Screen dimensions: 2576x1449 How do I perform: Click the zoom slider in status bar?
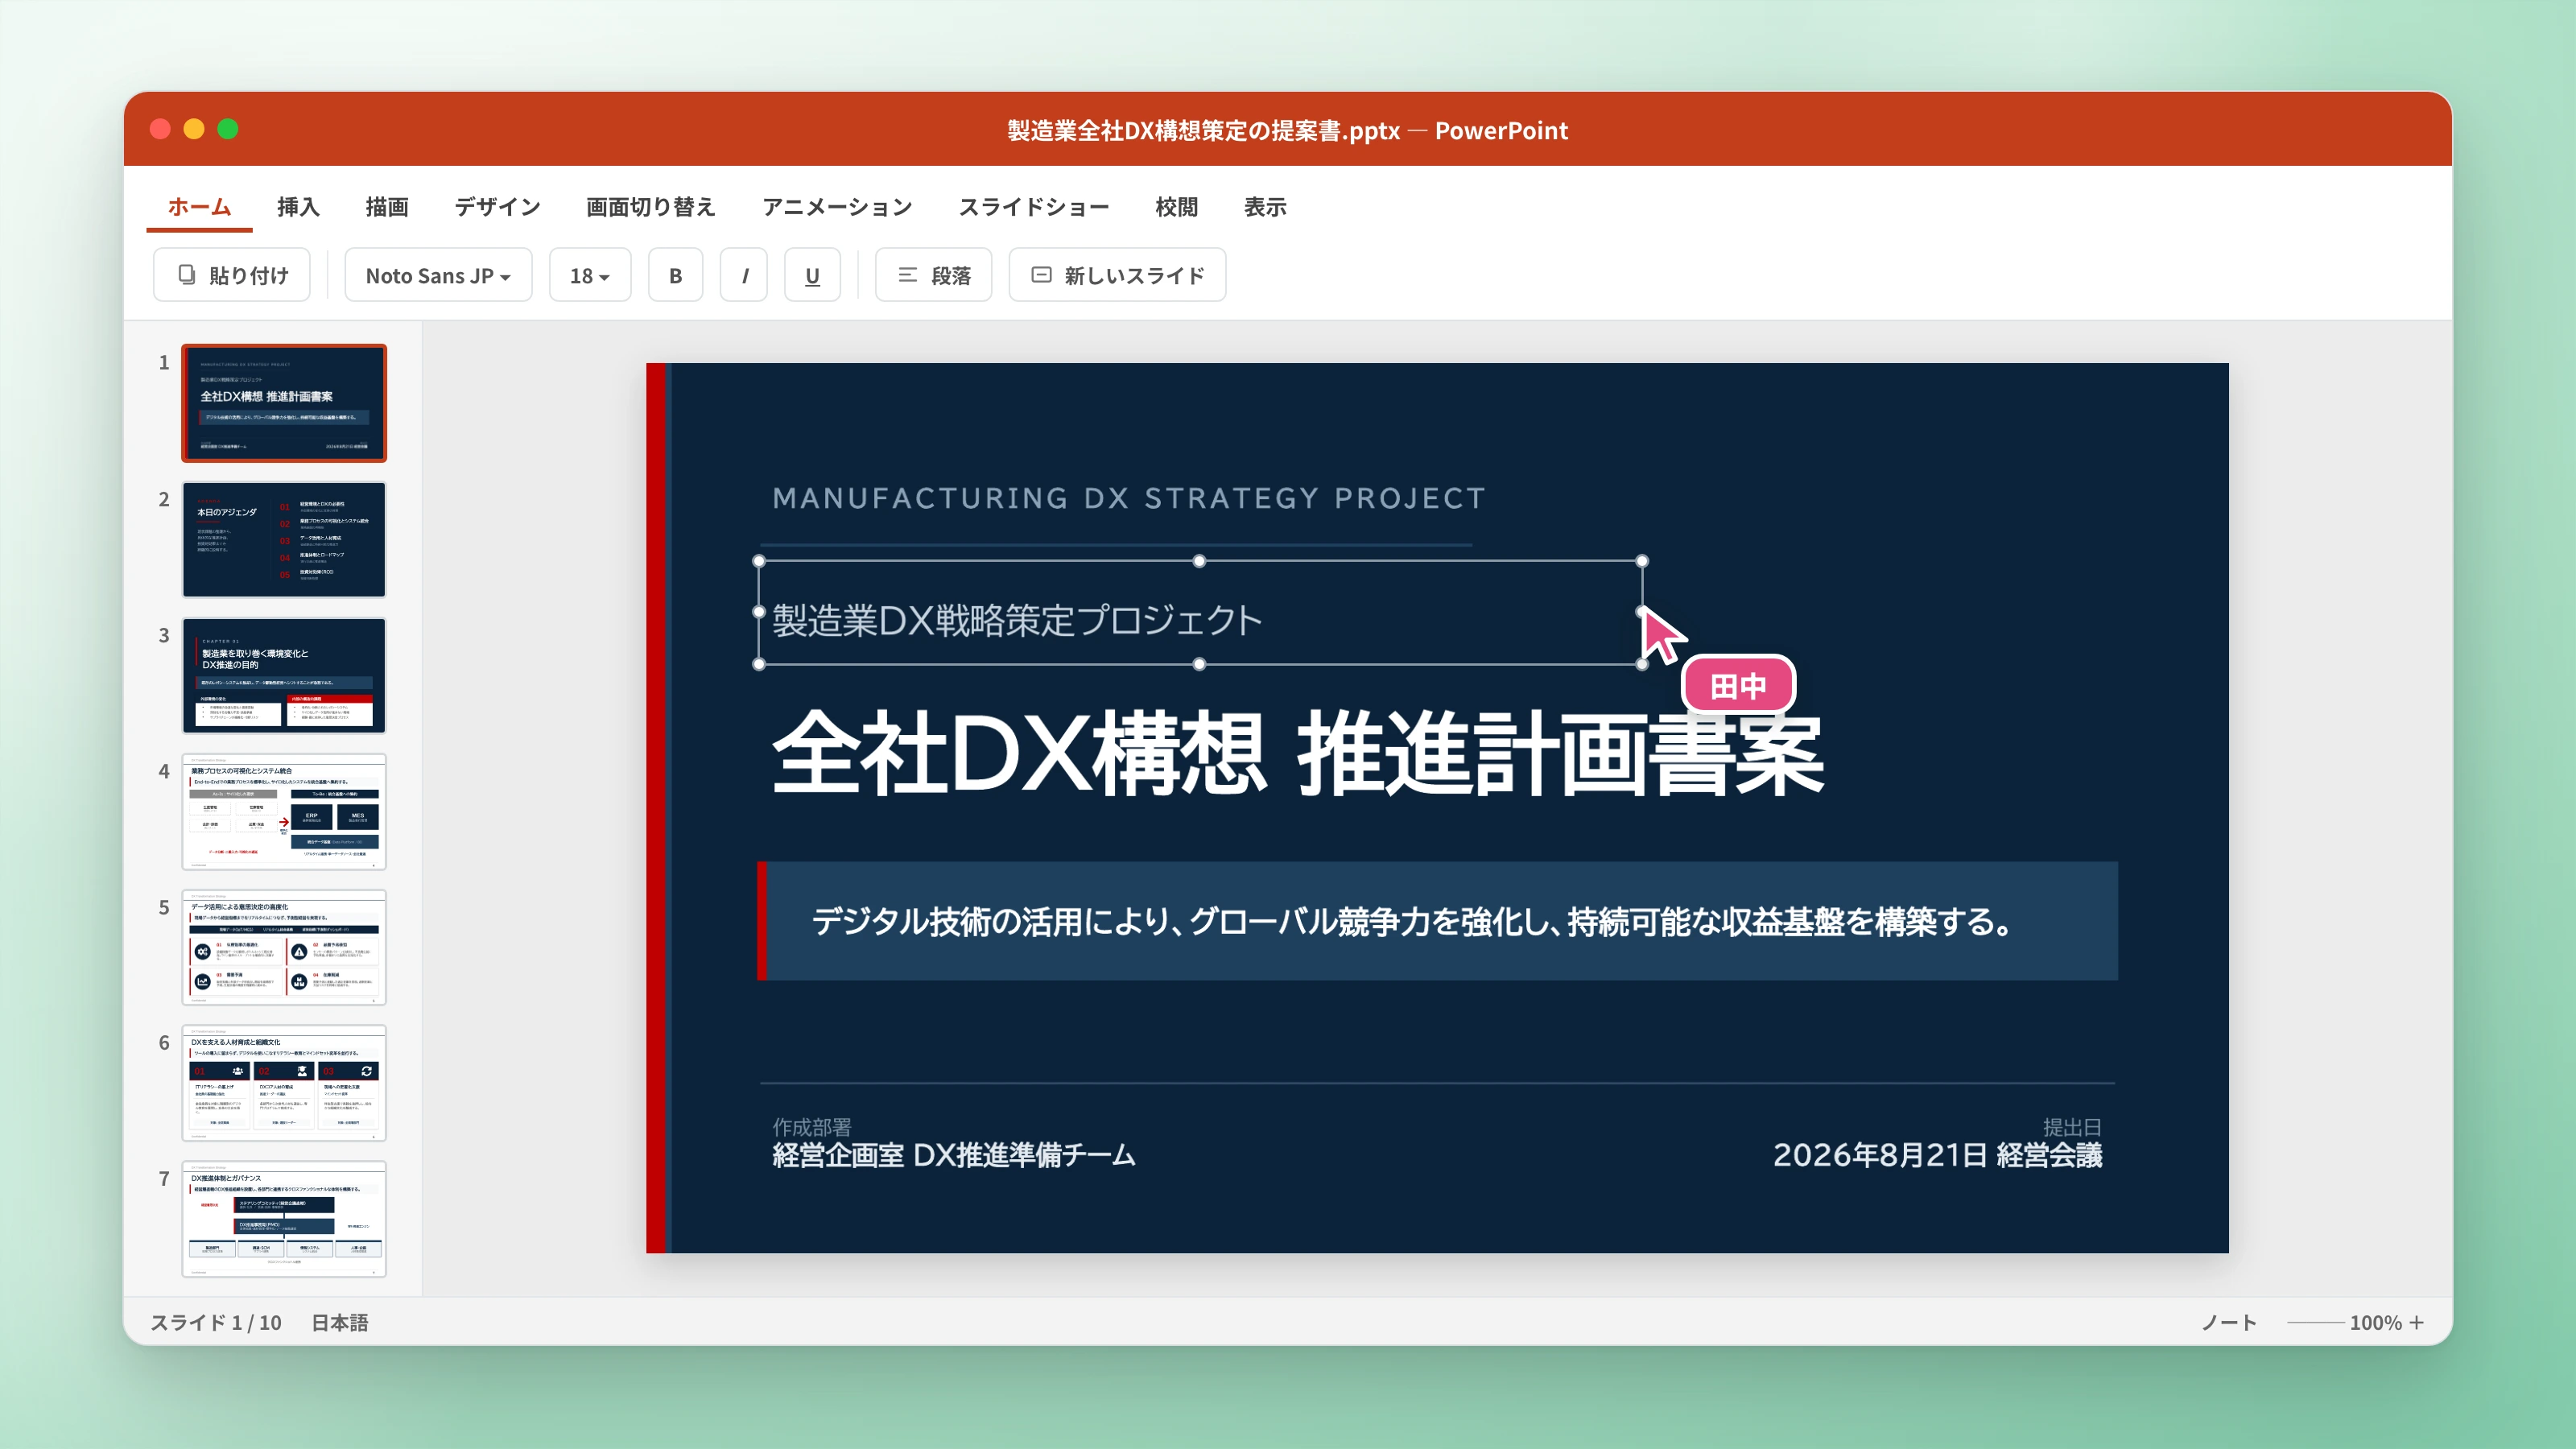2315,1323
